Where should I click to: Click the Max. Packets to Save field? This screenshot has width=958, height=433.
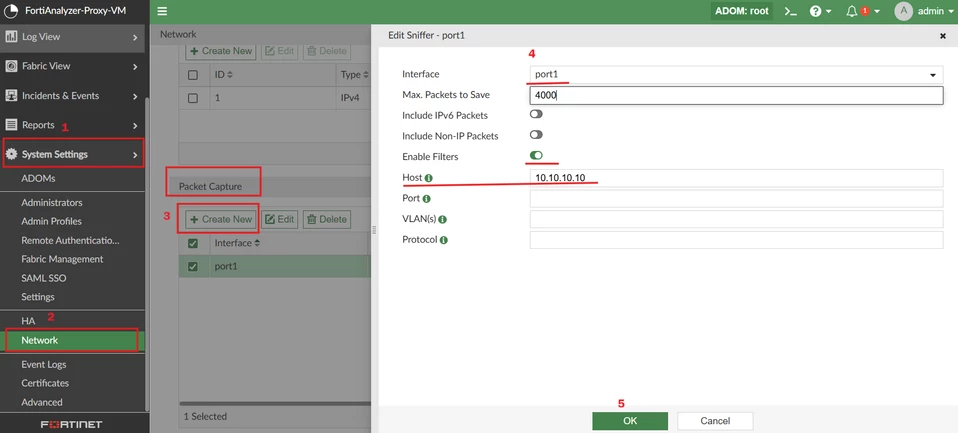tap(736, 95)
